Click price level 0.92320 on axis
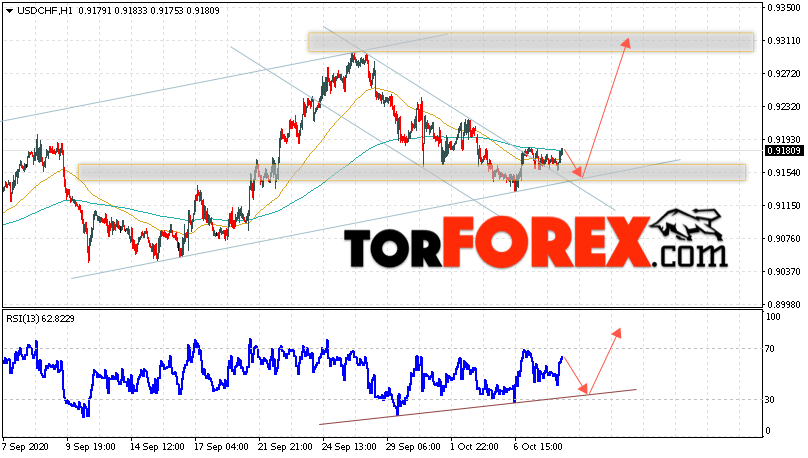The height and width of the screenshot is (458, 808). [784, 107]
